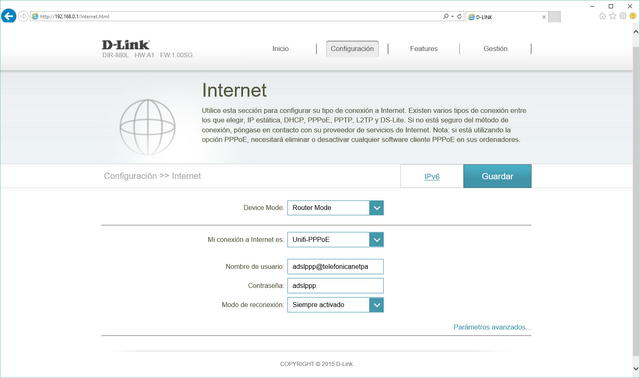Screen dimensions: 640x378
Task: Open the browser home icon
Action: 602,16
